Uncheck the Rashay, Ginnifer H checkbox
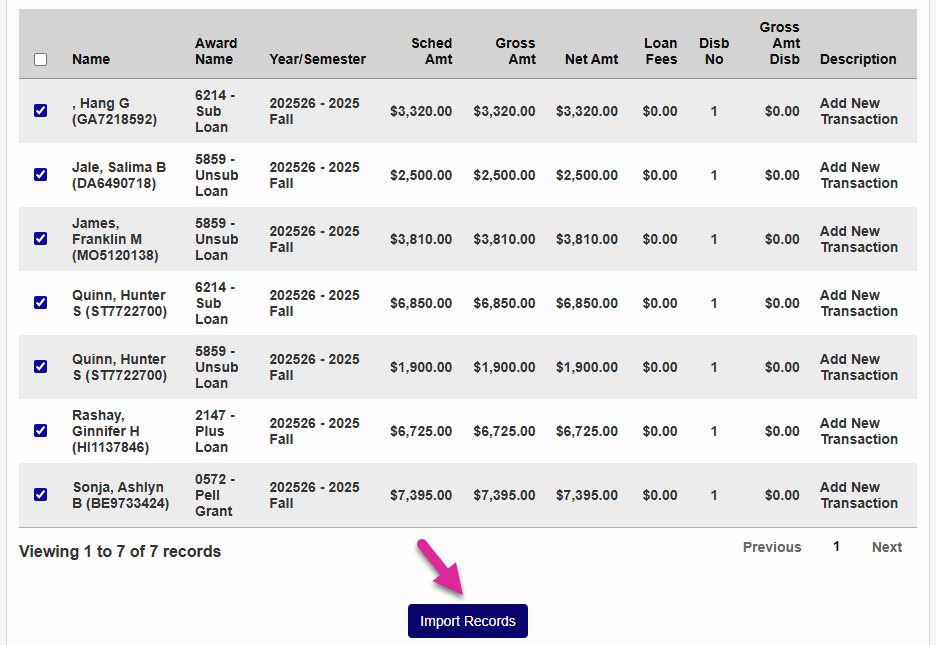 [40, 431]
